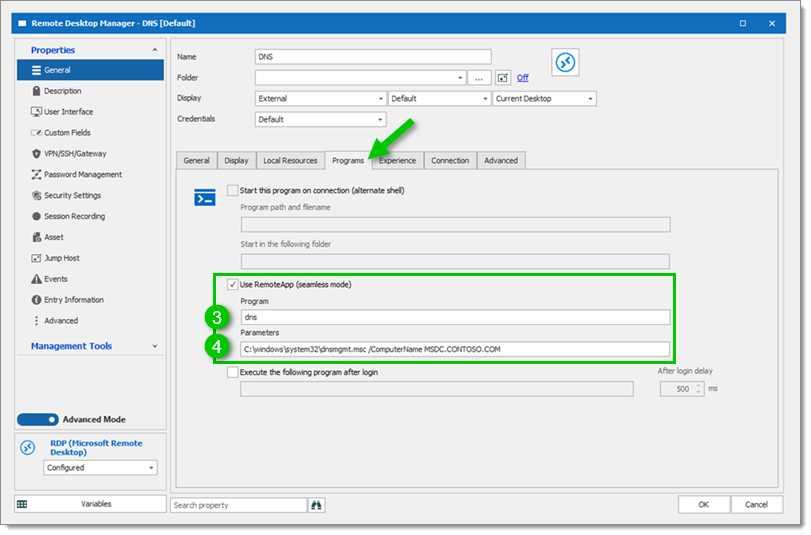Open the Security Settings section
811x535 pixels.
pos(66,196)
